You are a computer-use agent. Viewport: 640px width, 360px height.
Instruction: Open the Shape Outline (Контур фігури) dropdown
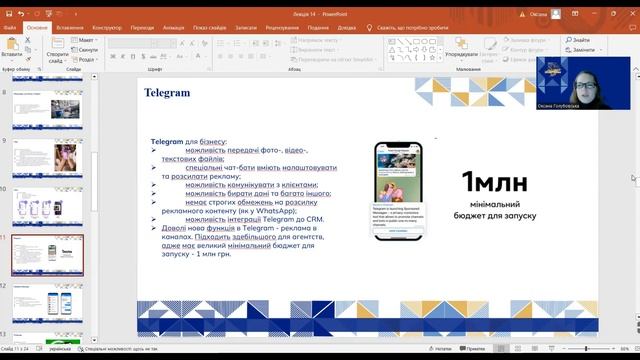tap(526, 50)
